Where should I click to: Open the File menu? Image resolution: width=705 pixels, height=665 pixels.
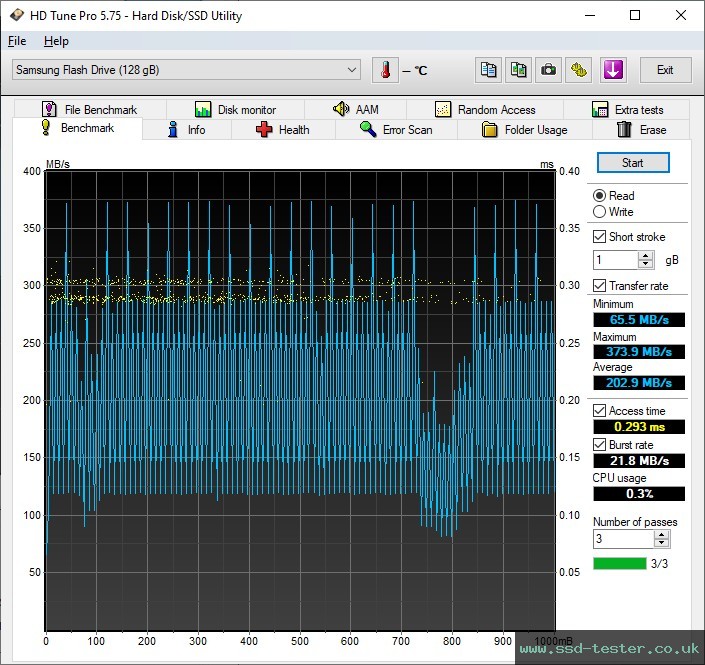pos(17,41)
